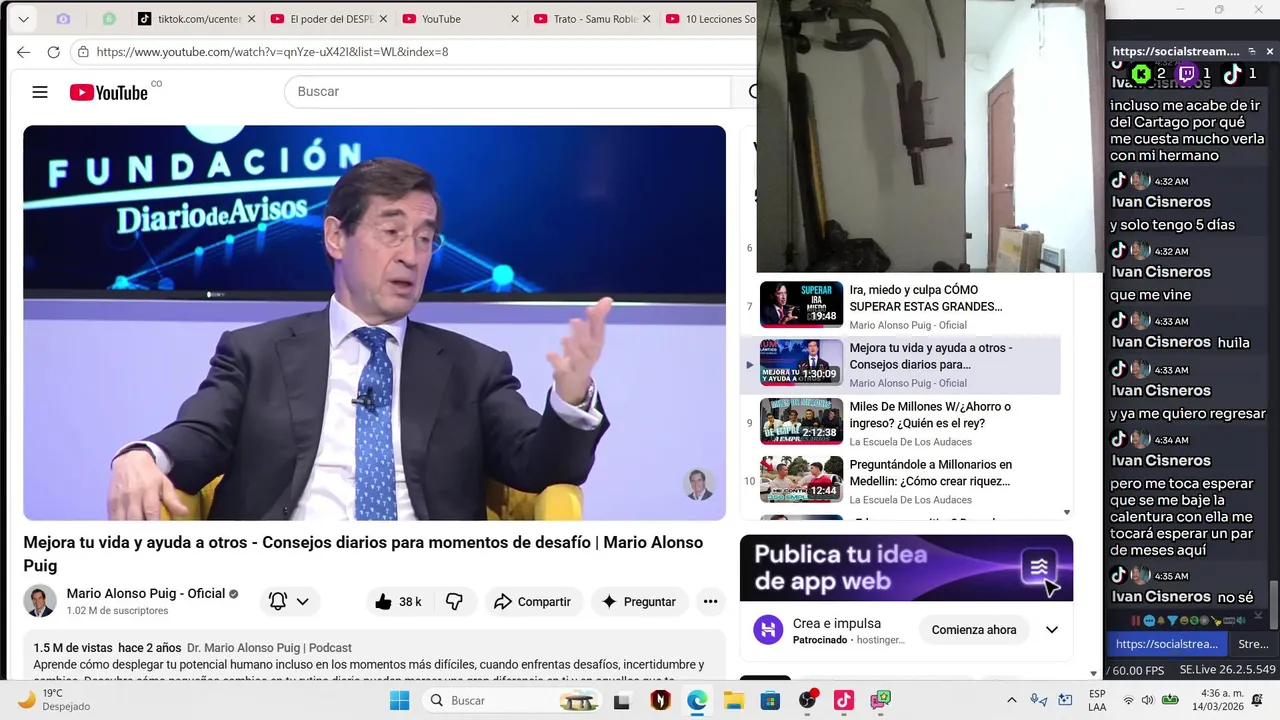Toggle the bell notification icon in chat toolbar

(1161, 621)
